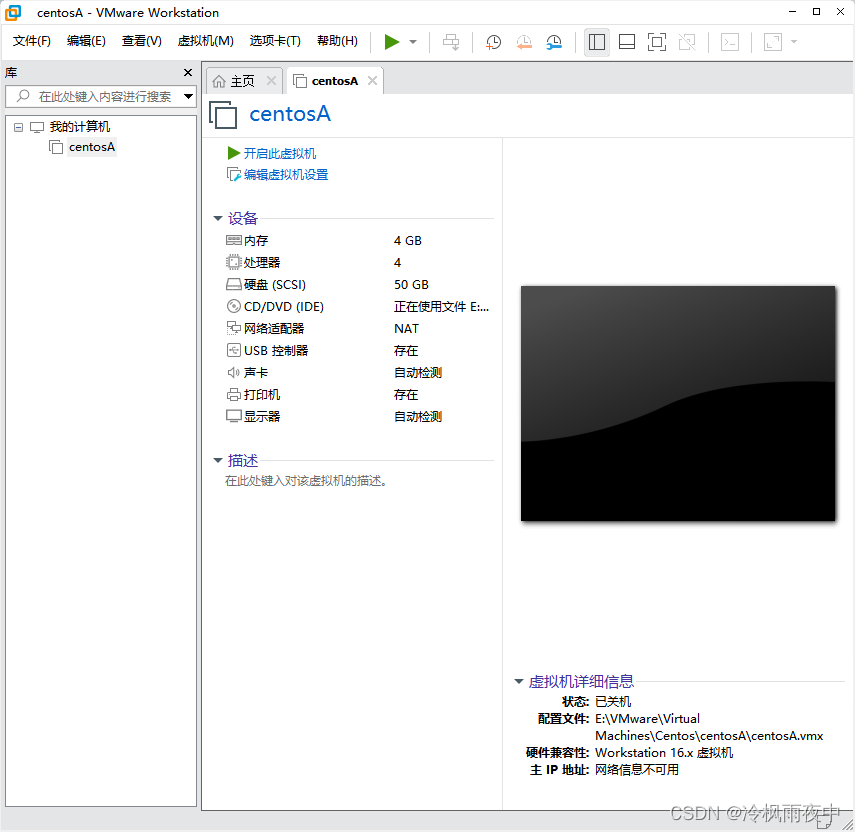Click 开启此虚拟机 link
855x832 pixels.
(280, 154)
